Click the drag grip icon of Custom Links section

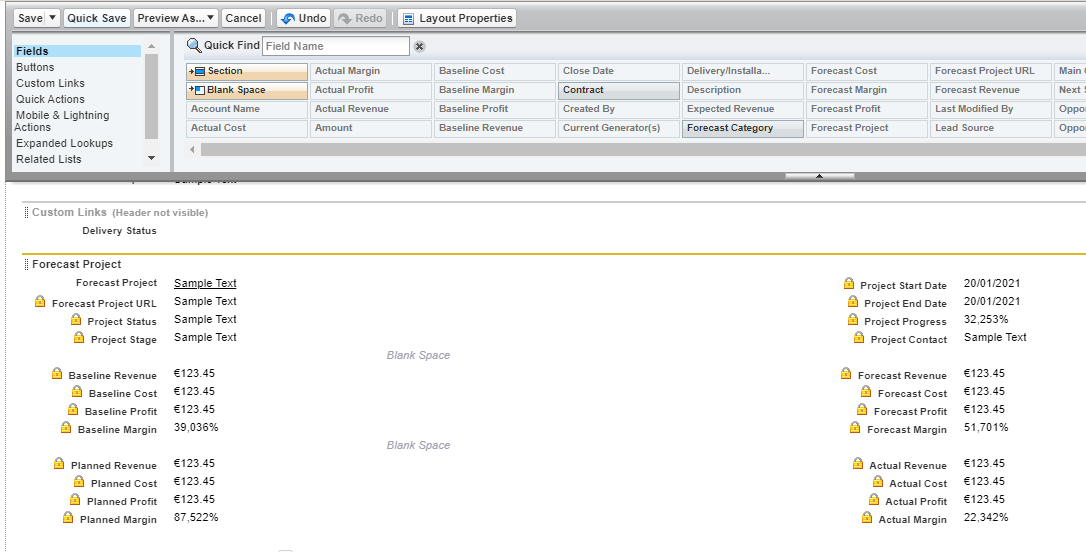[x=26, y=213]
